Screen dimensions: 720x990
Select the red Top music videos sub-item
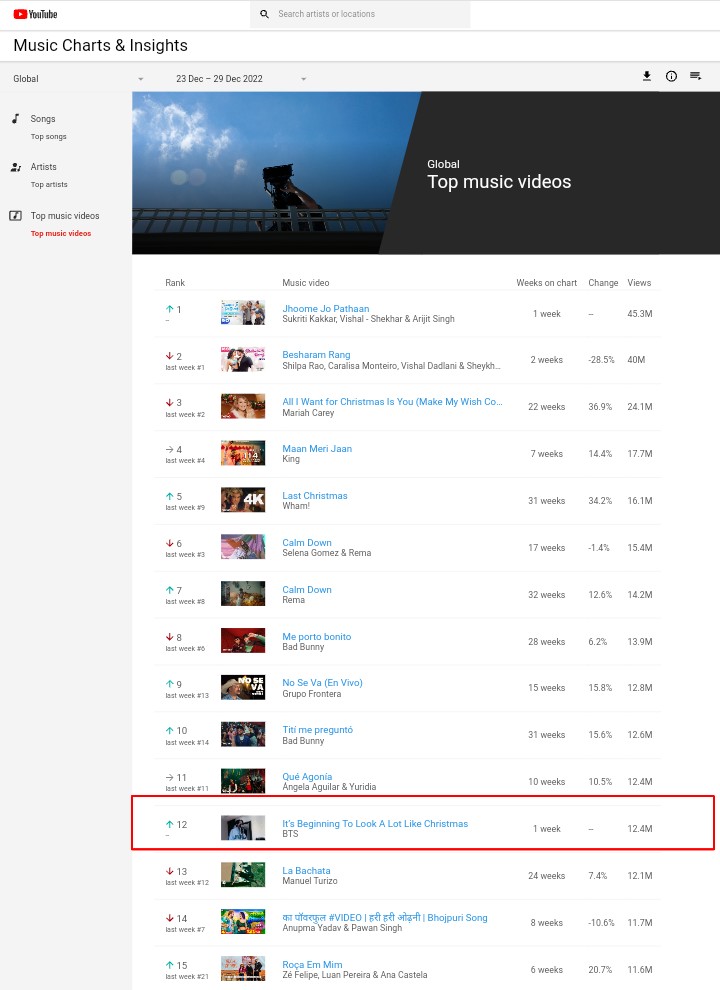point(61,234)
